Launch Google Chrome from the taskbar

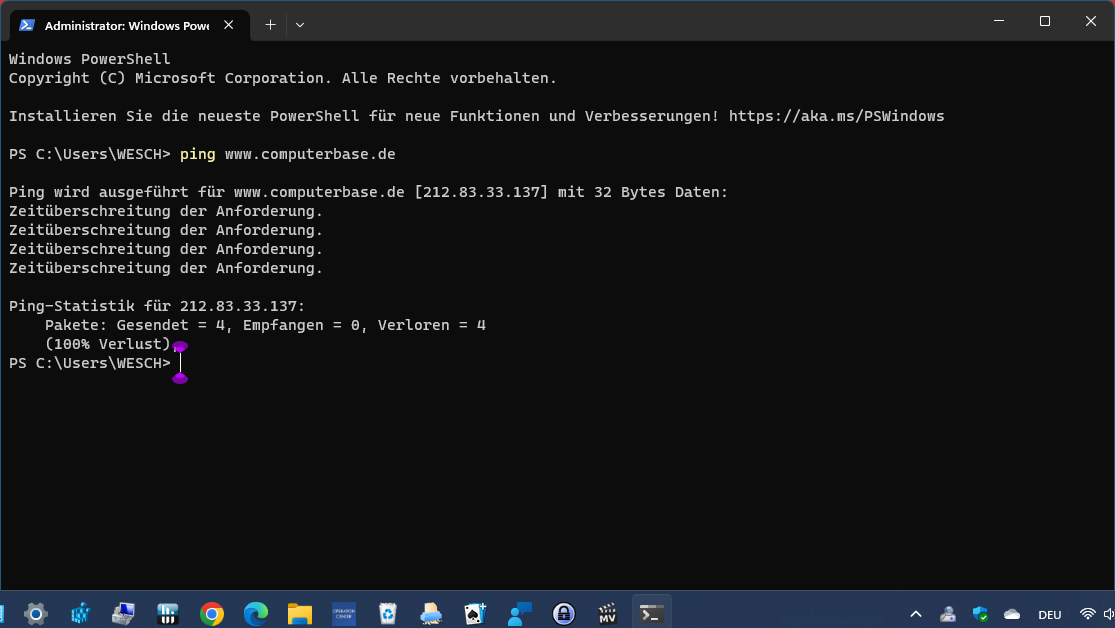[x=212, y=613]
